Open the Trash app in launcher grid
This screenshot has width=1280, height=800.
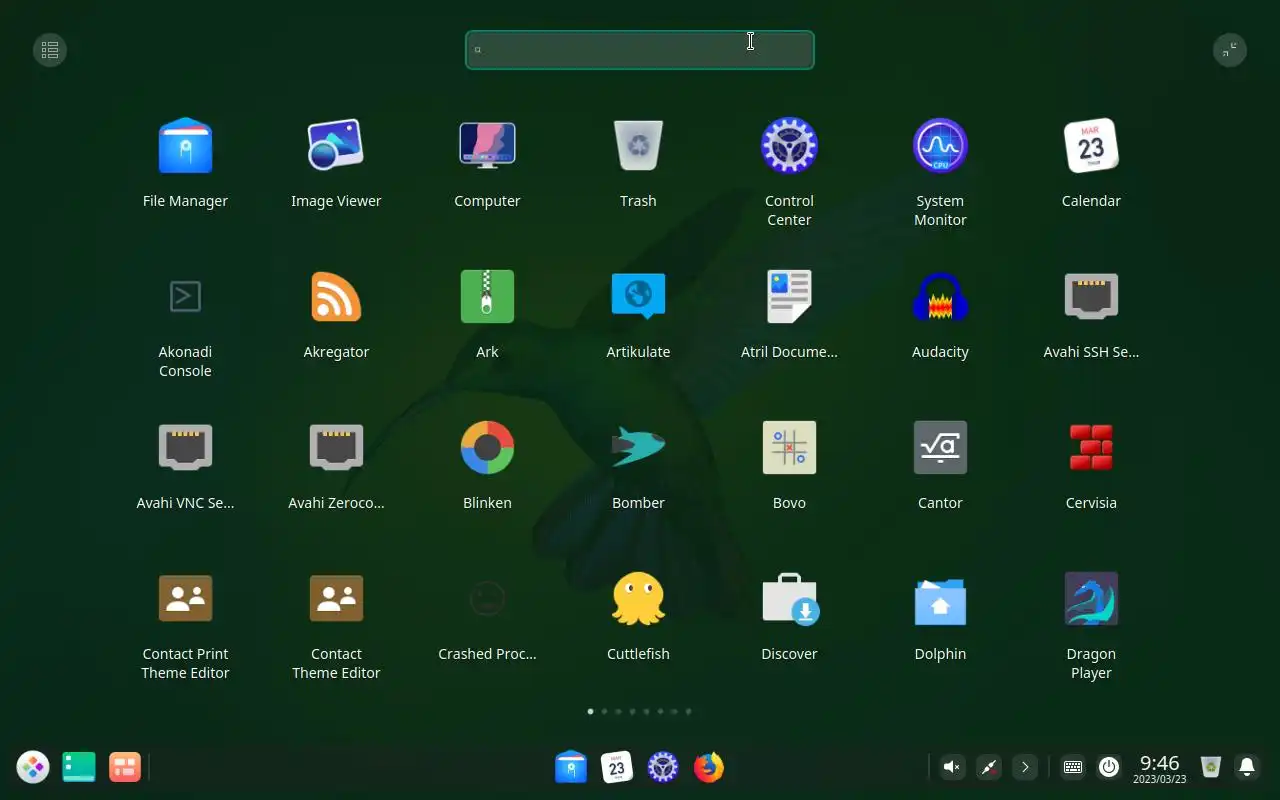click(x=638, y=146)
